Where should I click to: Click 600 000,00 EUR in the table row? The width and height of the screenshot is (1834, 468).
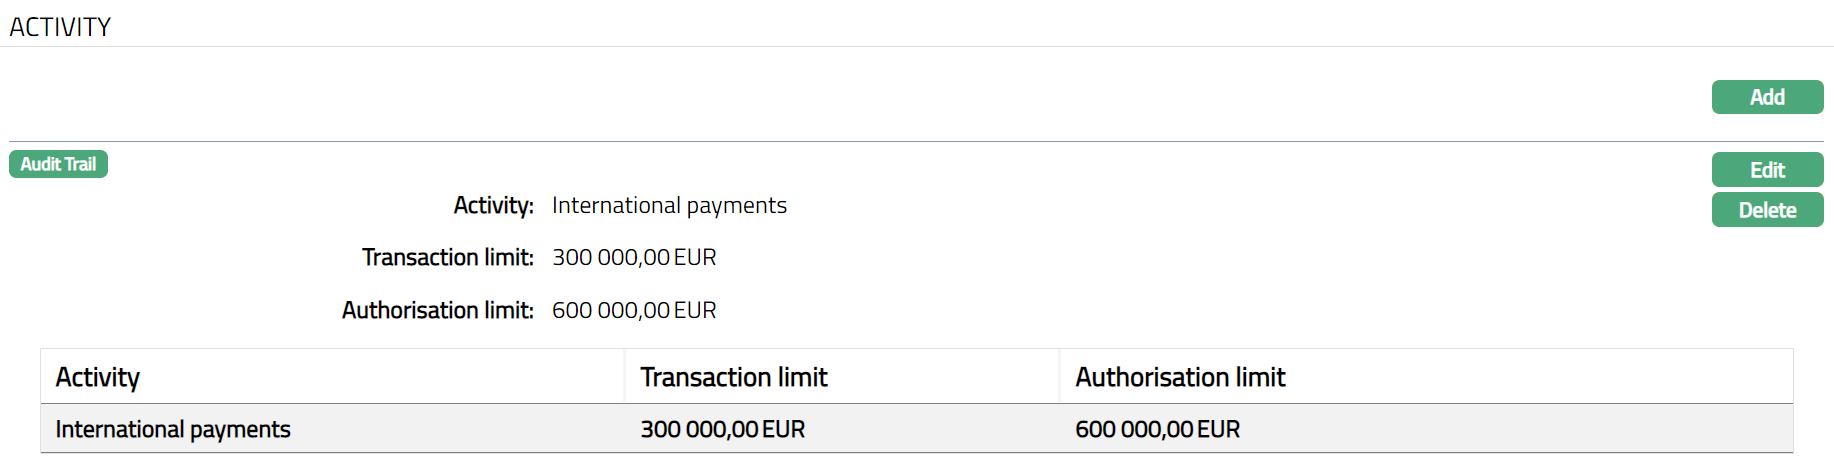coord(1157,429)
